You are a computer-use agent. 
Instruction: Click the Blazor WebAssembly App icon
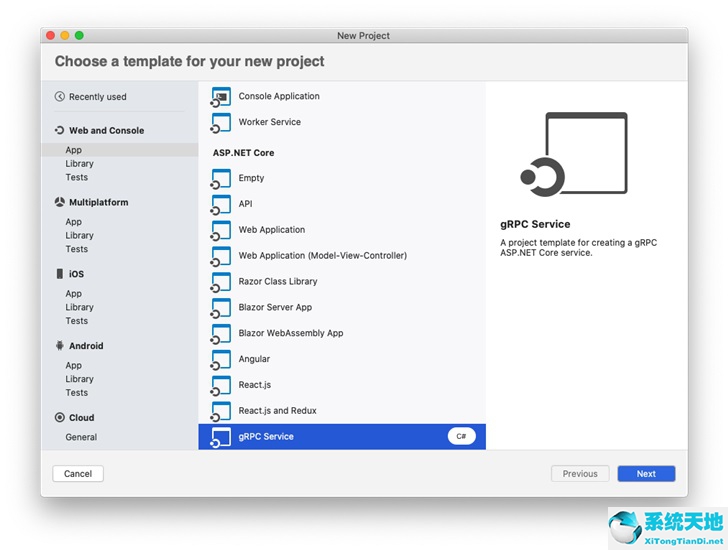(221, 334)
